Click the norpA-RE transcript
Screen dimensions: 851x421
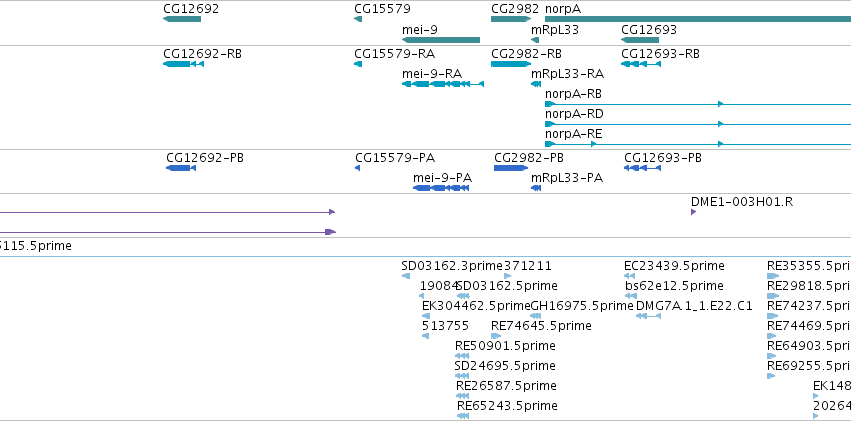tap(698, 144)
